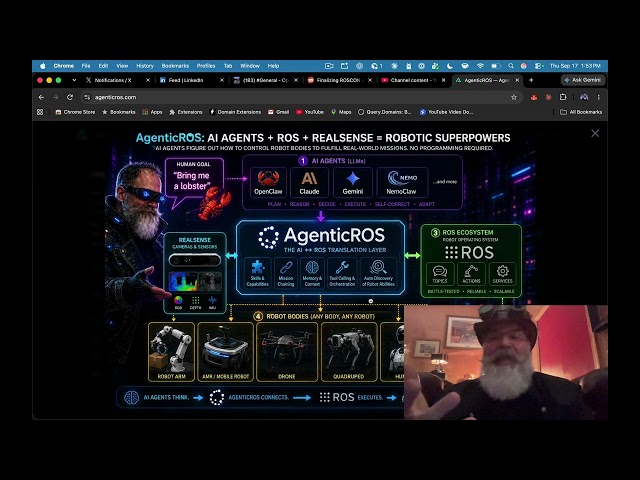Viewport: 640px width, 480px height.
Task: Open the Extensions puzzle toolbar icon
Action: pyautogui.click(x=563, y=97)
